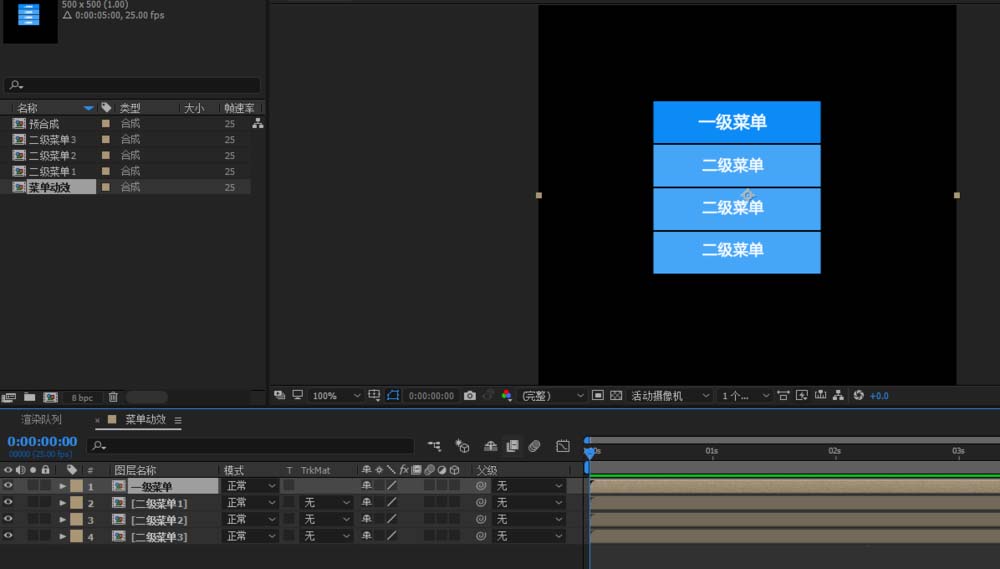Open grid and guide options icon

(x=374, y=395)
